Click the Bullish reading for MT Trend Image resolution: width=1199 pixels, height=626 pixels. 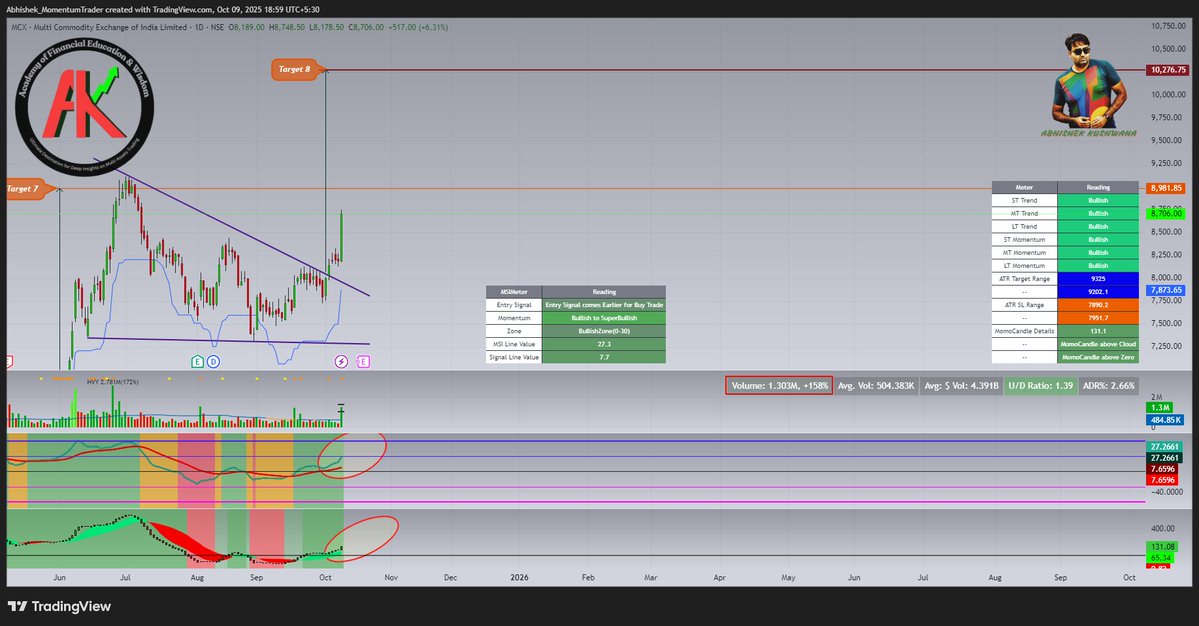click(1098, 214)
